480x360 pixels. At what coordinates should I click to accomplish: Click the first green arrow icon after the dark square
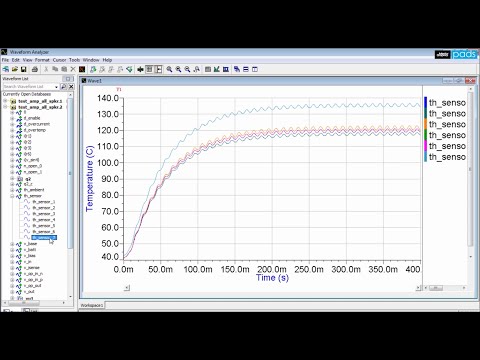93,69
